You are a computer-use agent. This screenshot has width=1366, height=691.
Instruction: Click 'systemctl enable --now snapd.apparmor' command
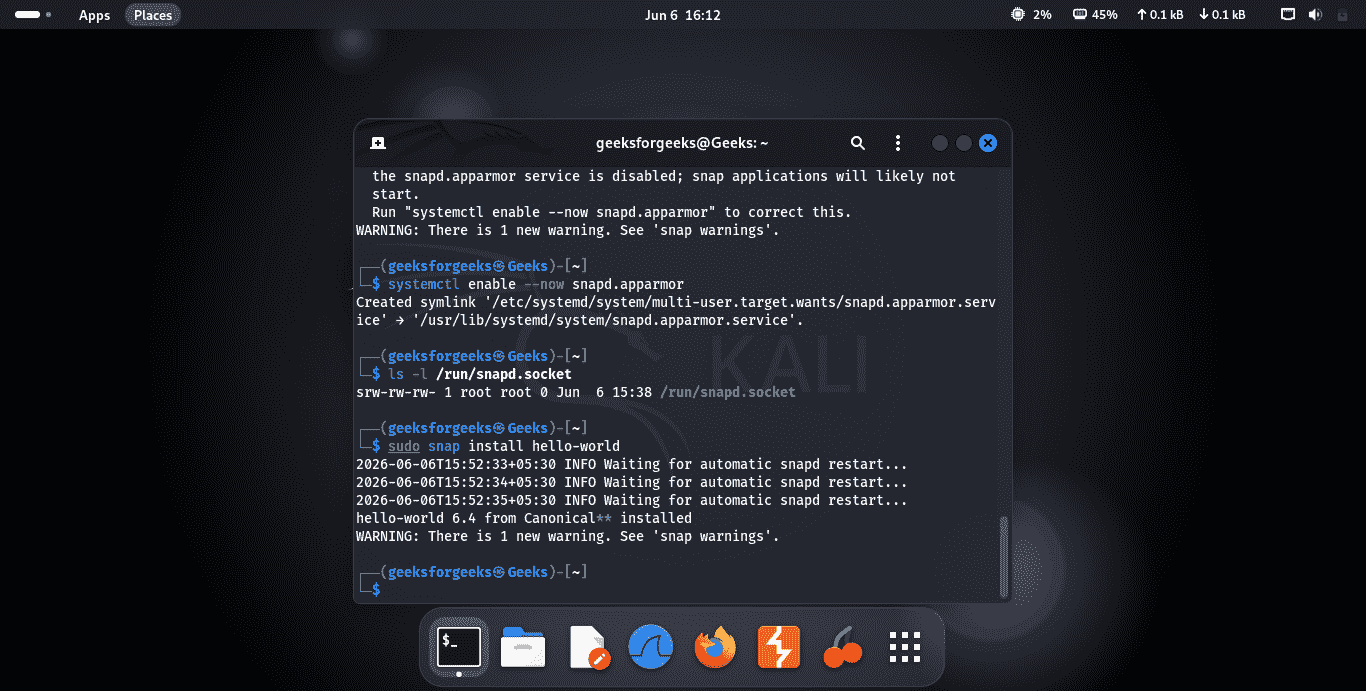pyautogui.click(x=536, y=284)
